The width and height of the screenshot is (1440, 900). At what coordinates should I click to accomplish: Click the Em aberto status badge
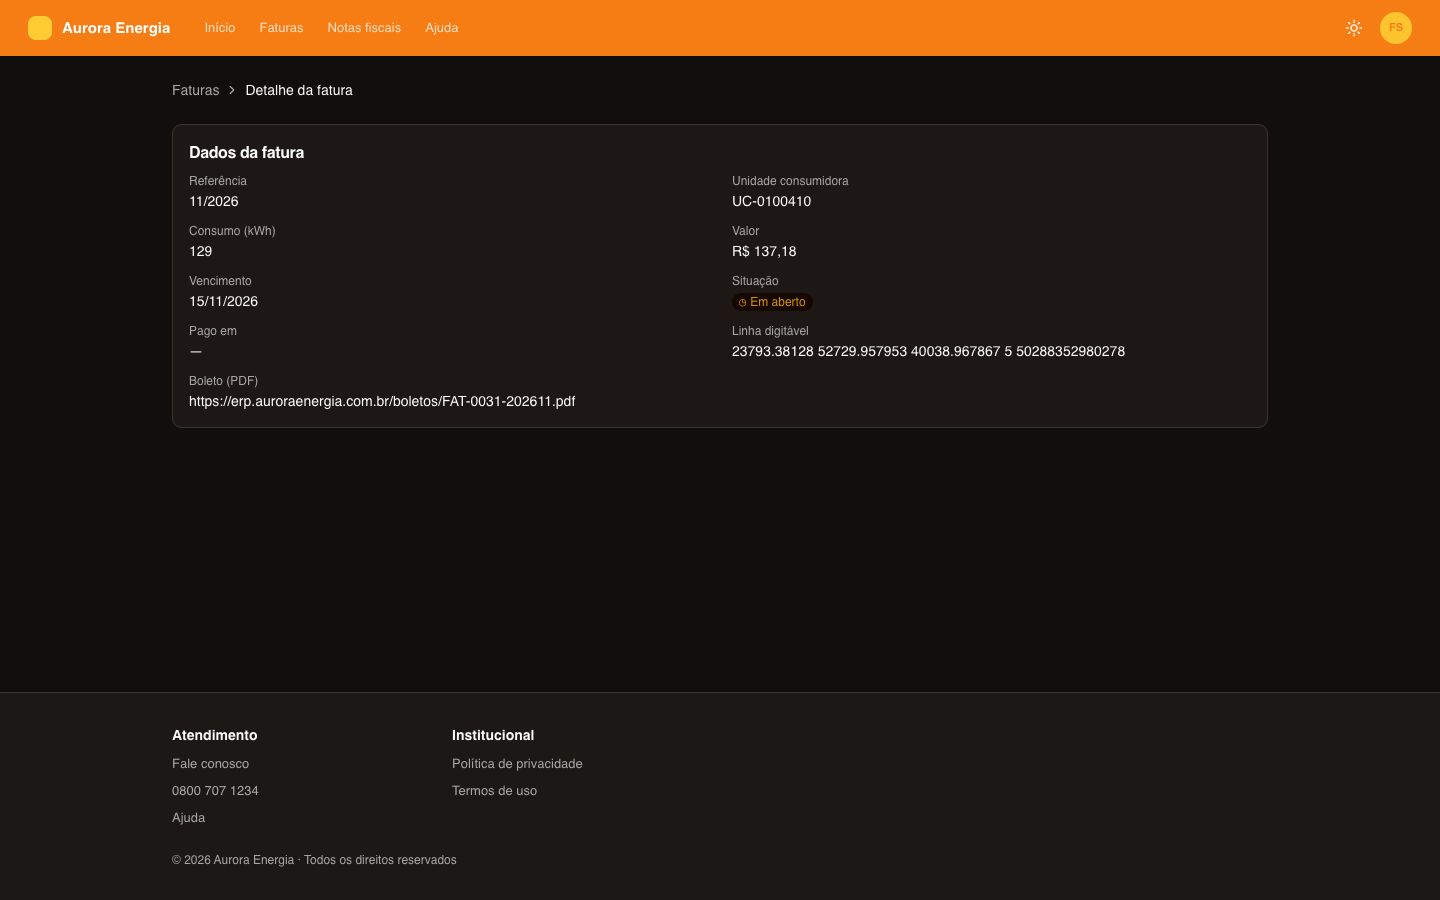[772, 302]
